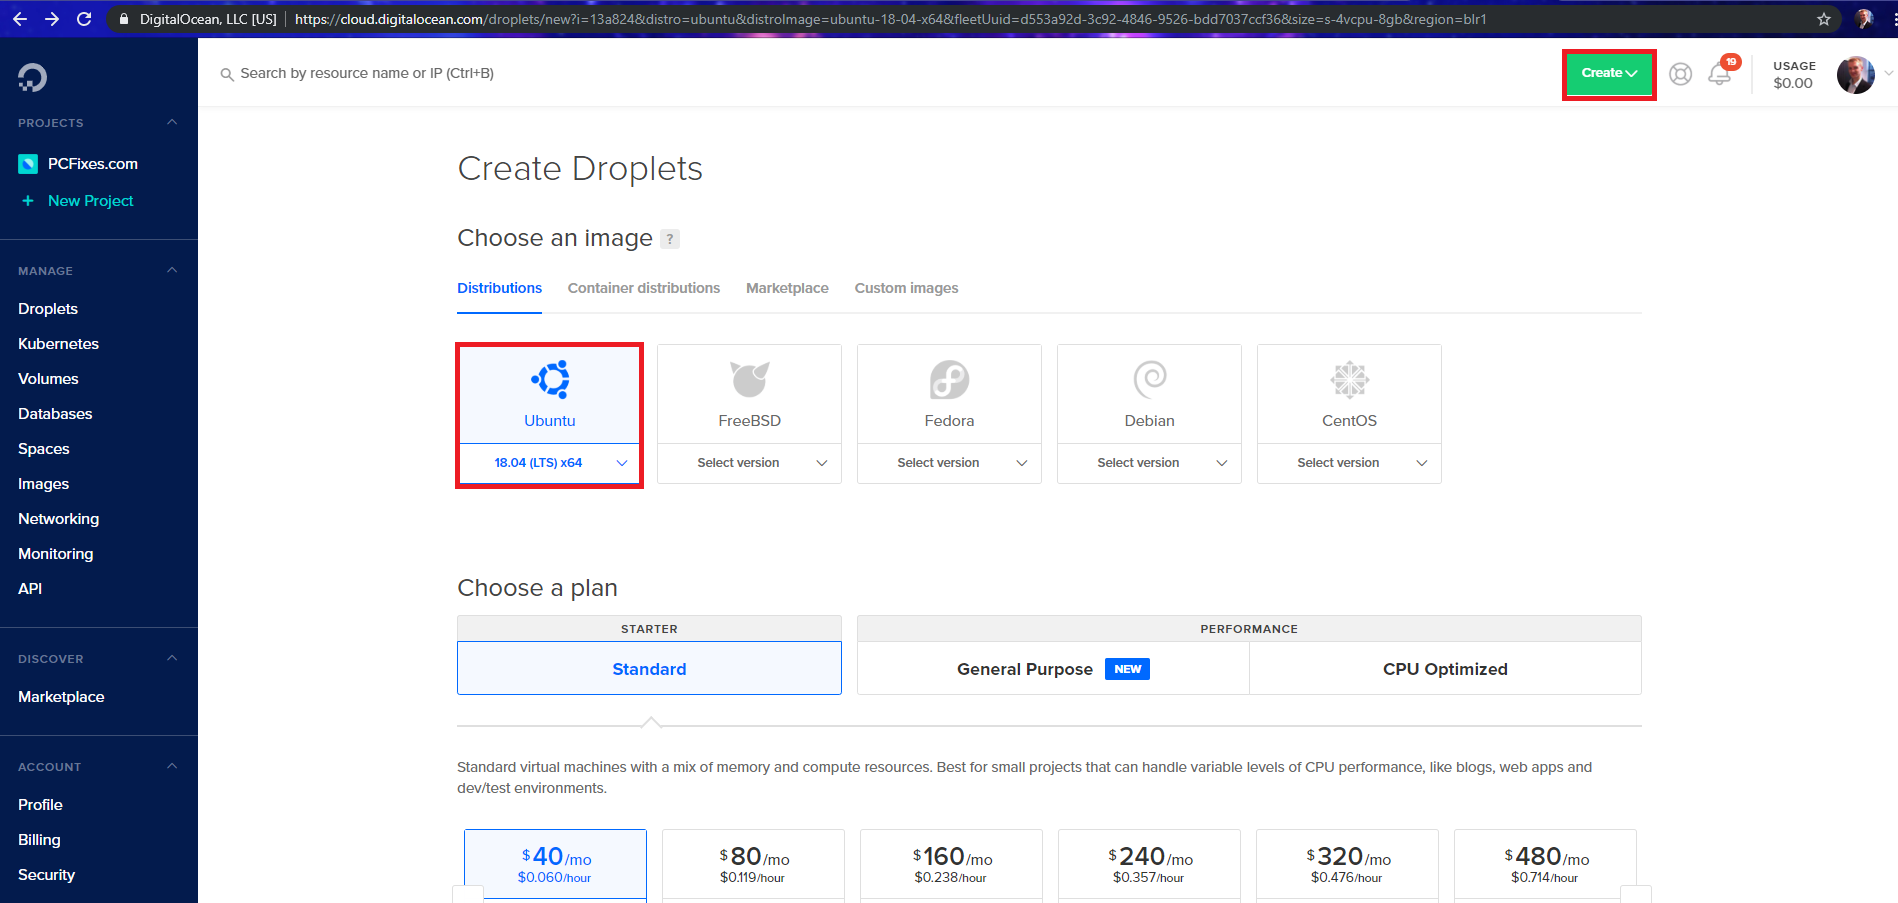Click the USAGE $0.00 indicator
The image size is (1898, 903).
tap(1794, 75)
